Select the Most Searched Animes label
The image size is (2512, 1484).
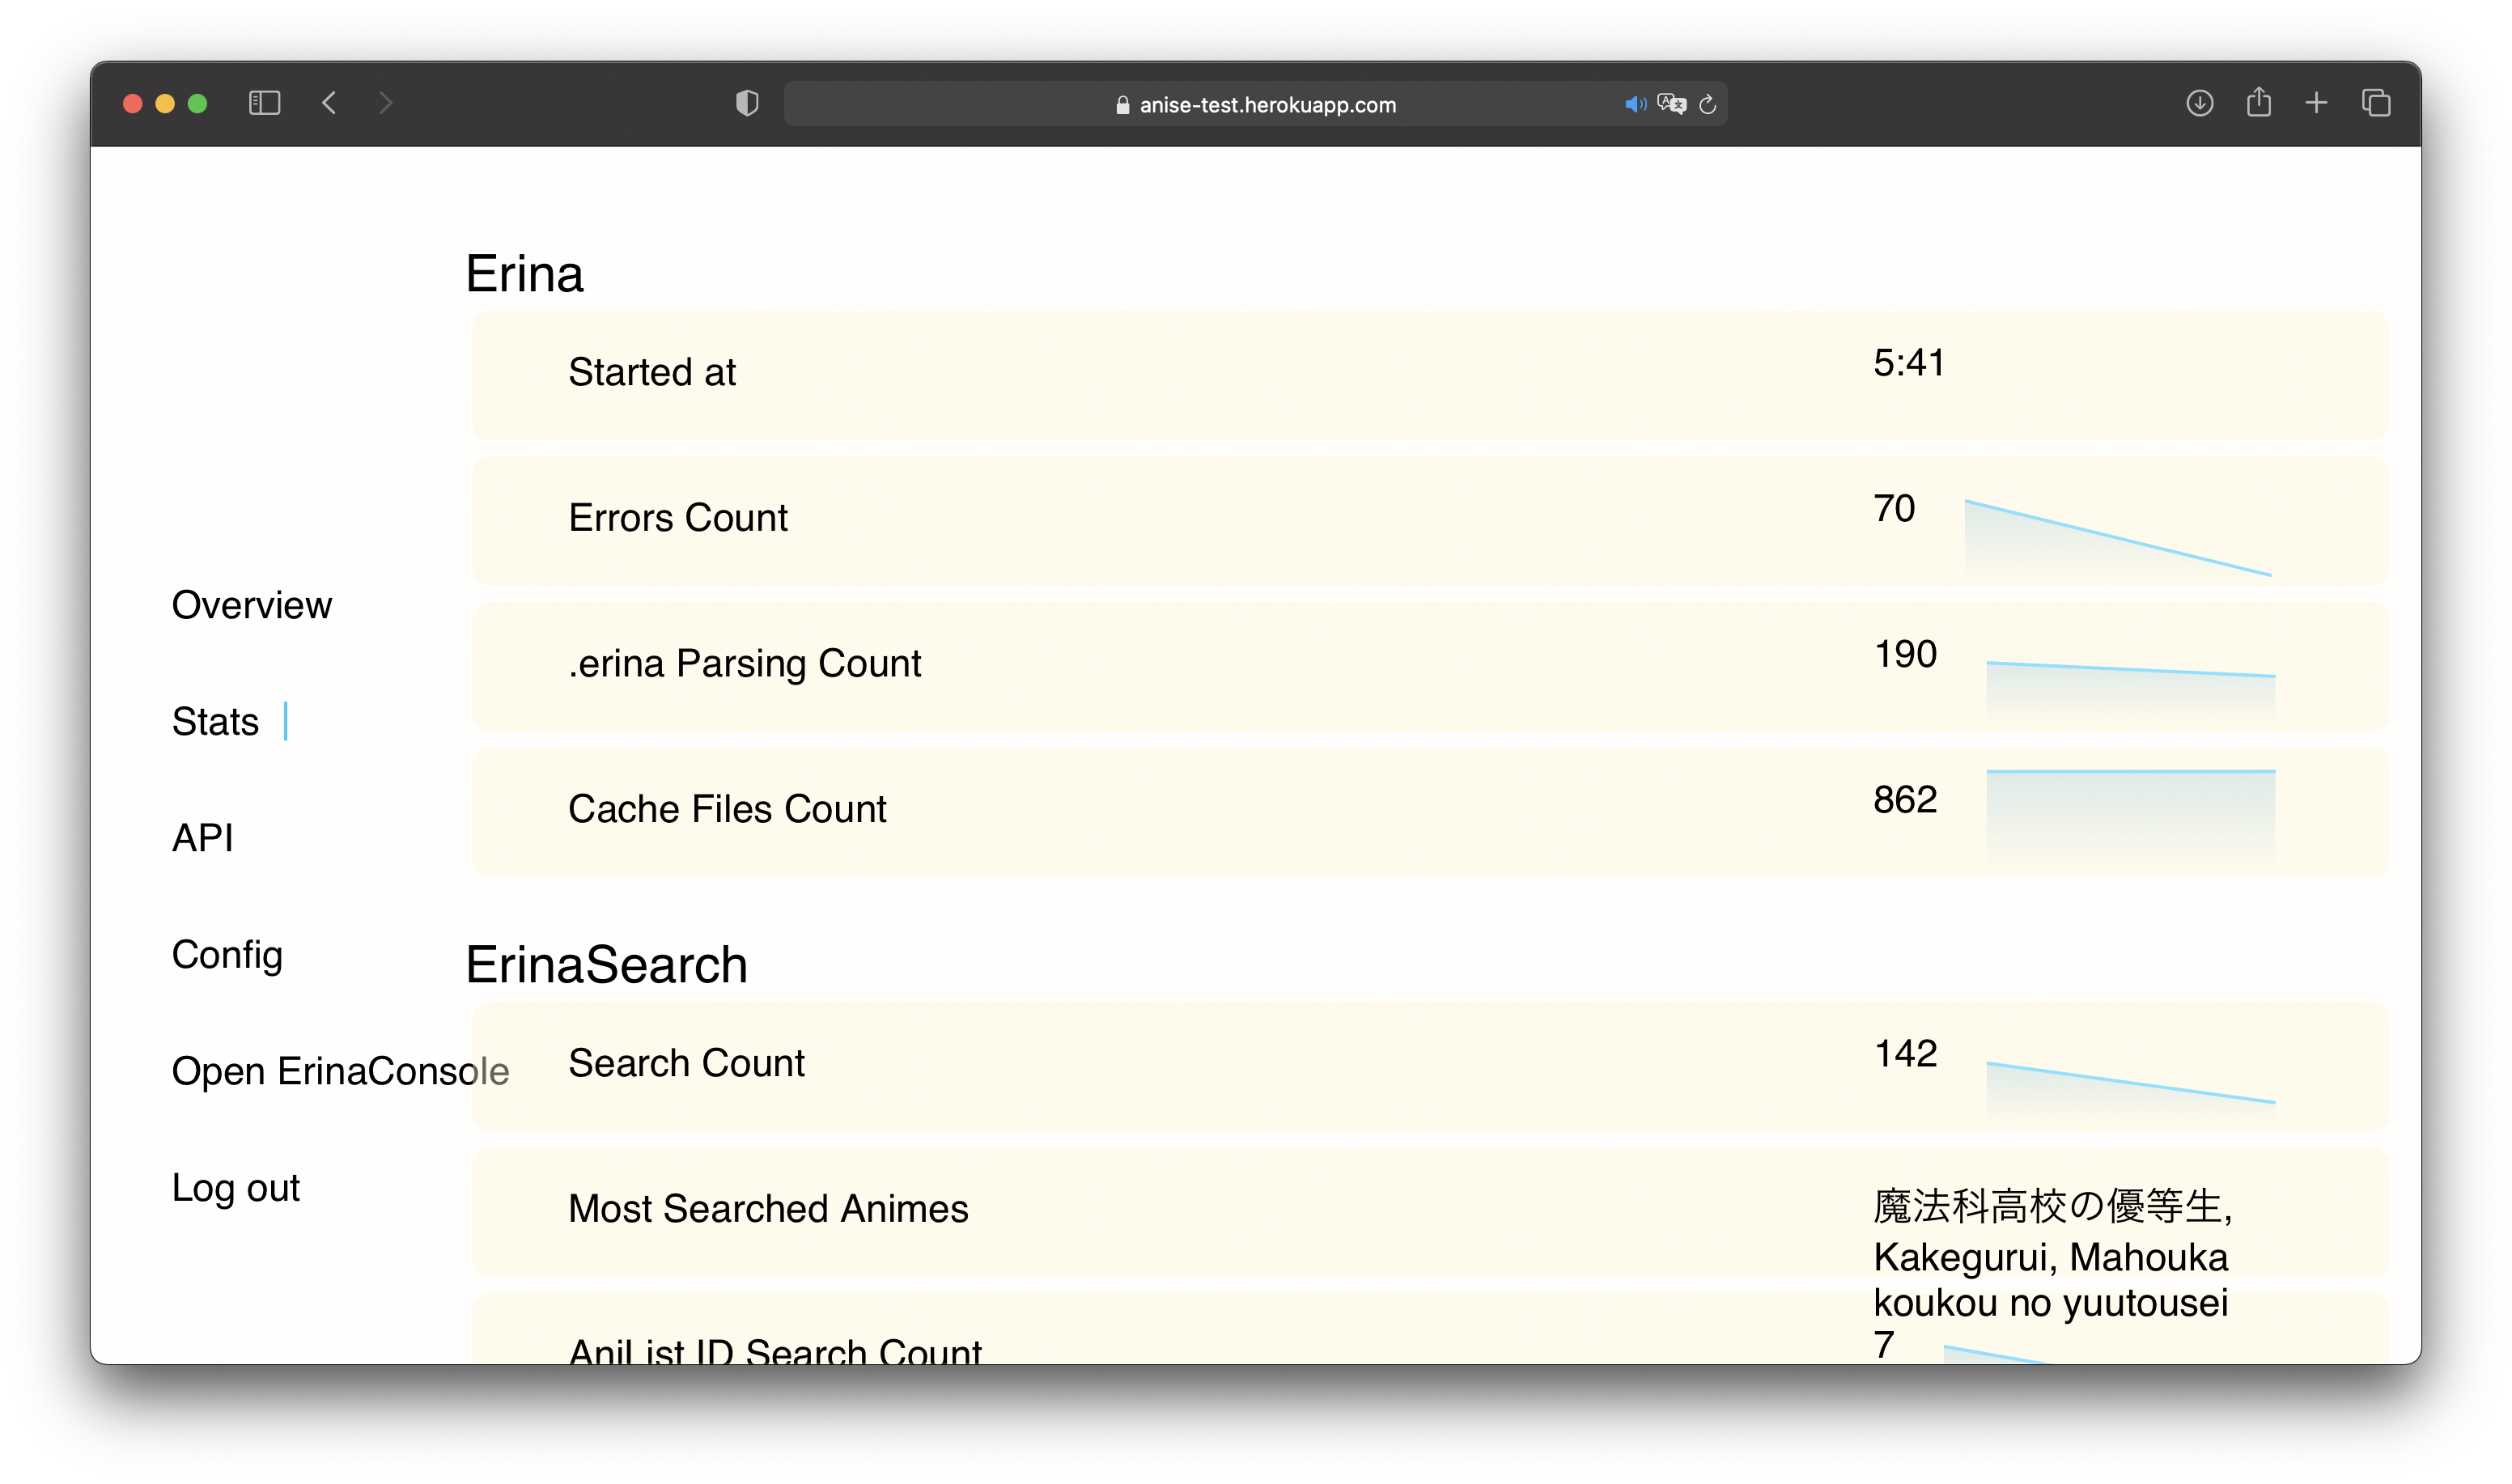[x=768, y=1209]
